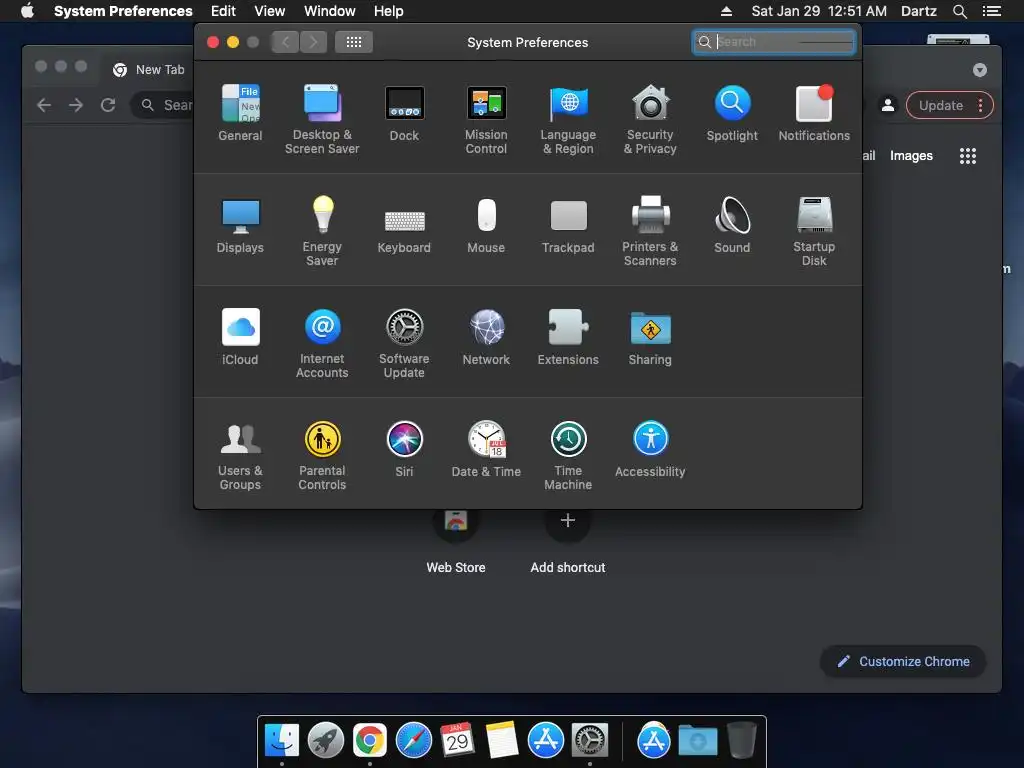Open Internet Accounts pane

coord(322,344)
